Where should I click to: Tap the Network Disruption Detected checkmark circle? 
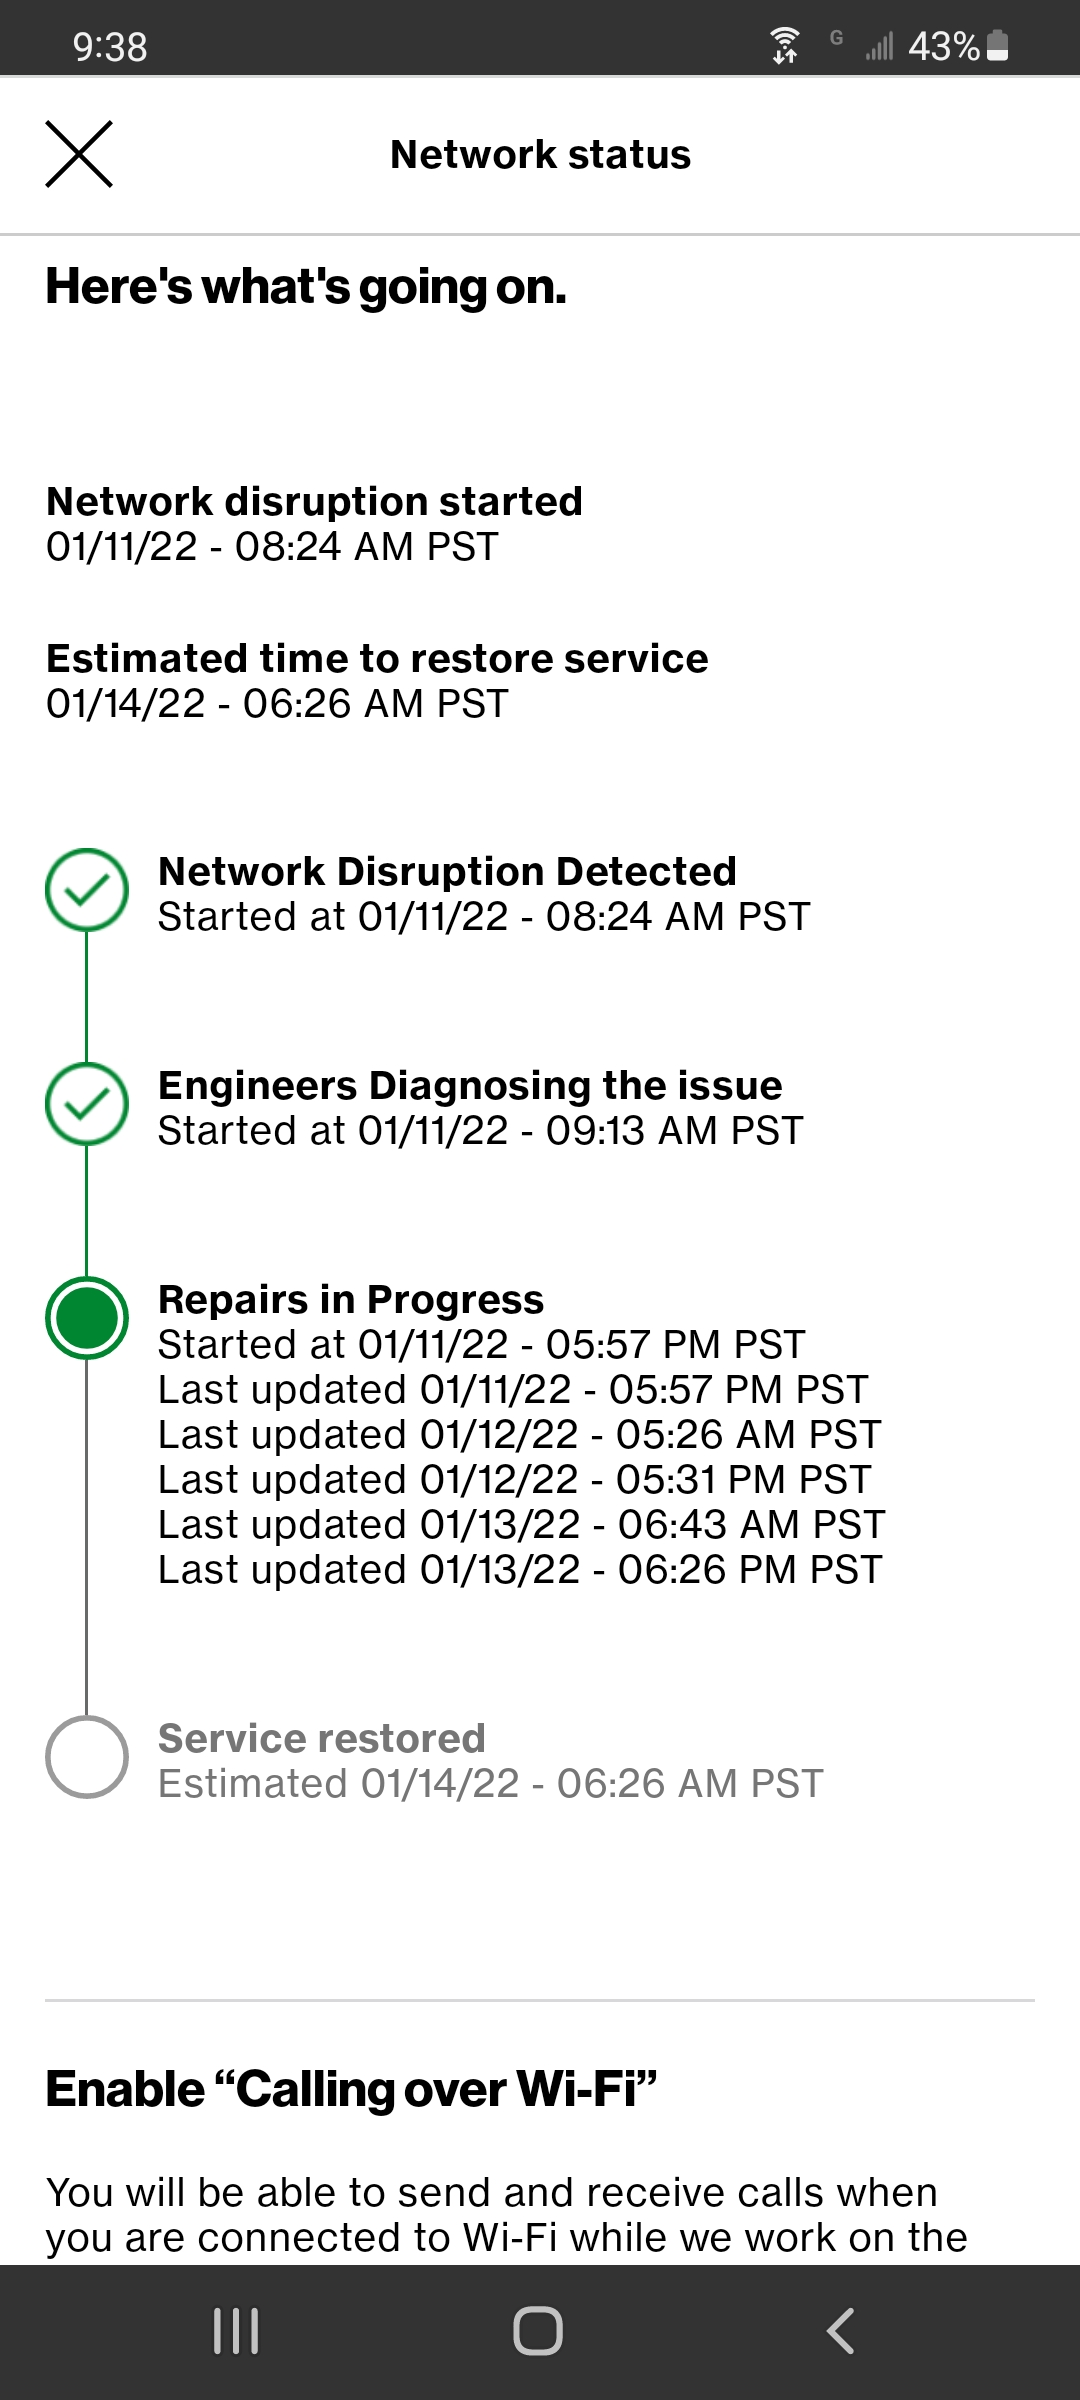[88, 888]
